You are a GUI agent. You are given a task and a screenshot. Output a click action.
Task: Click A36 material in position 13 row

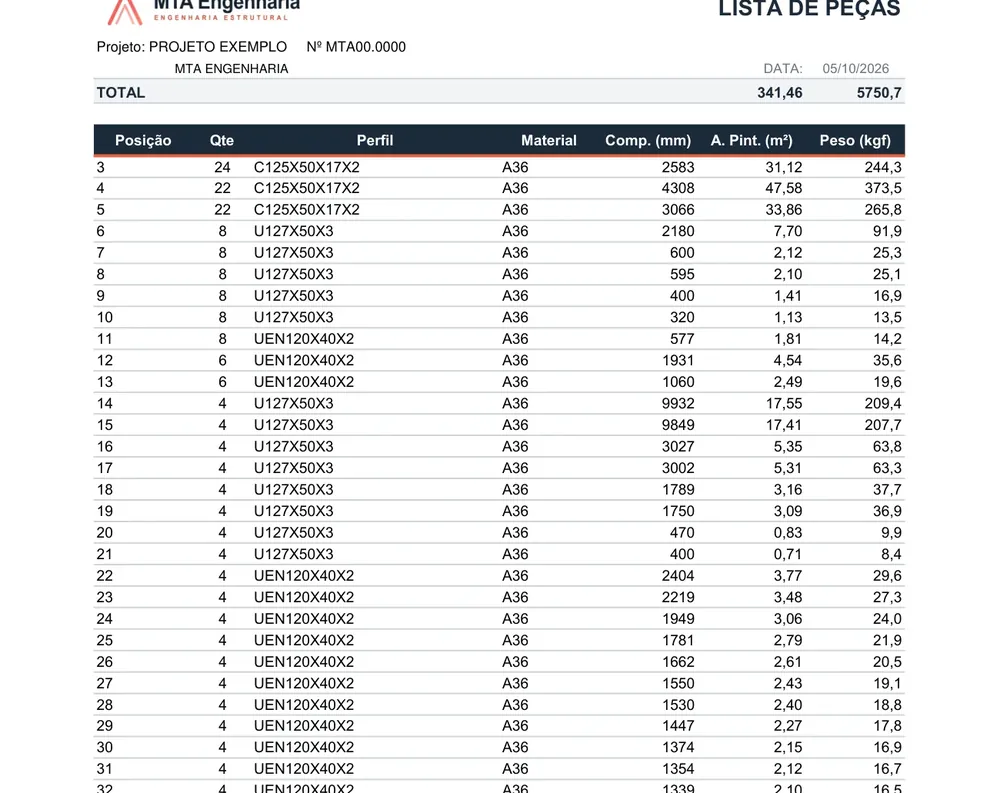[515, 383]
